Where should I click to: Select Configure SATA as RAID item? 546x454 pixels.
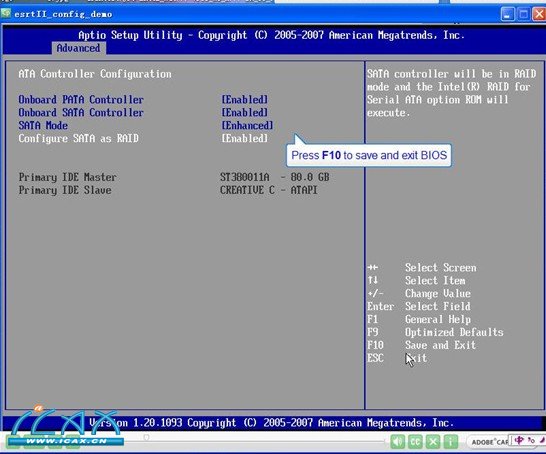78,138
